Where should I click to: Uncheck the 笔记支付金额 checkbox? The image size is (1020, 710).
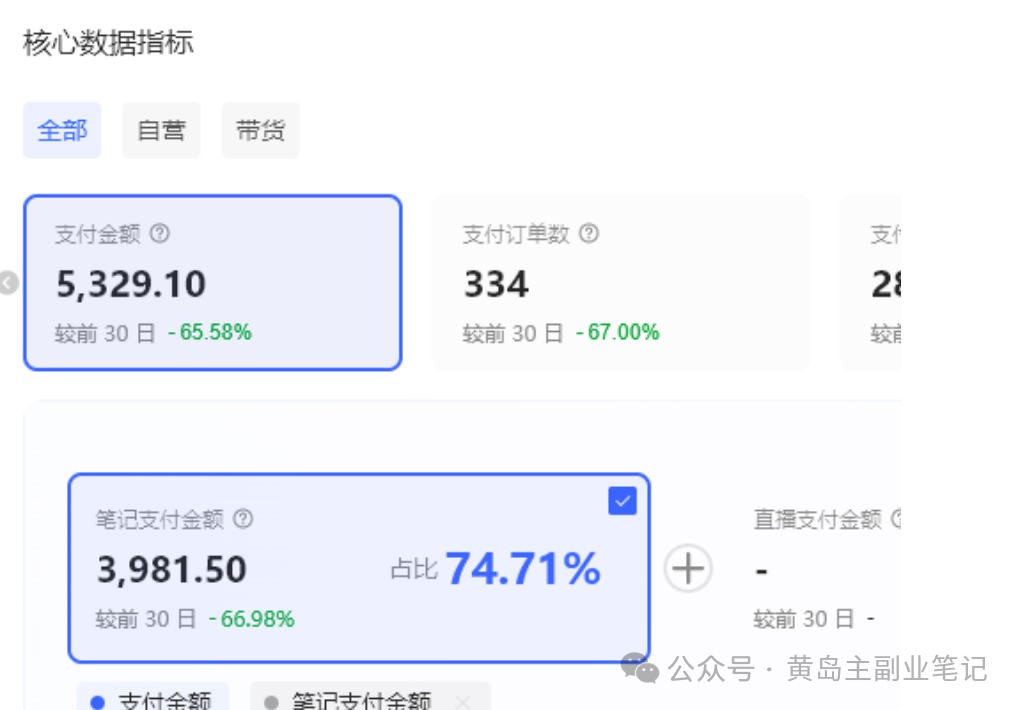pos(623,501)
